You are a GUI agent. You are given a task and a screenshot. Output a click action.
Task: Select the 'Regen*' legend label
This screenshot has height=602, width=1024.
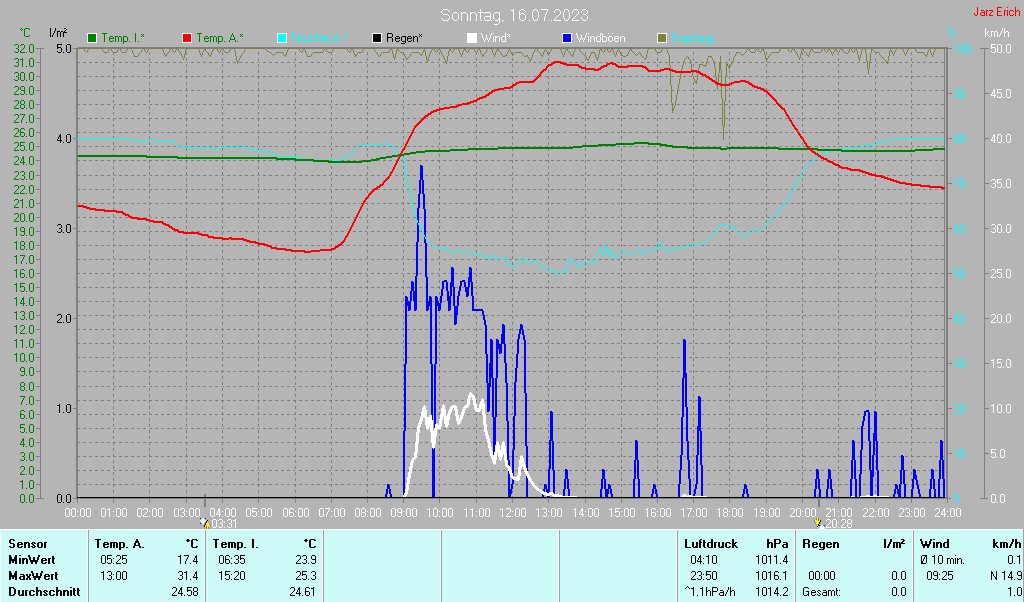click(x=404, y=39)
